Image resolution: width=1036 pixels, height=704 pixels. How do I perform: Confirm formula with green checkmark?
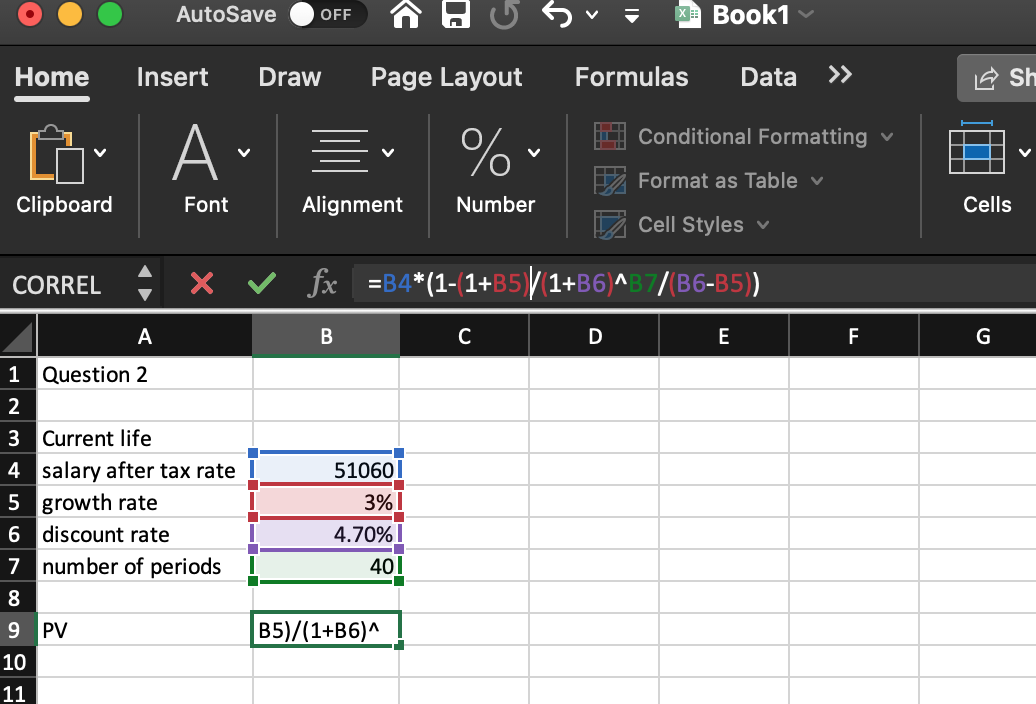tap(261, 284)
